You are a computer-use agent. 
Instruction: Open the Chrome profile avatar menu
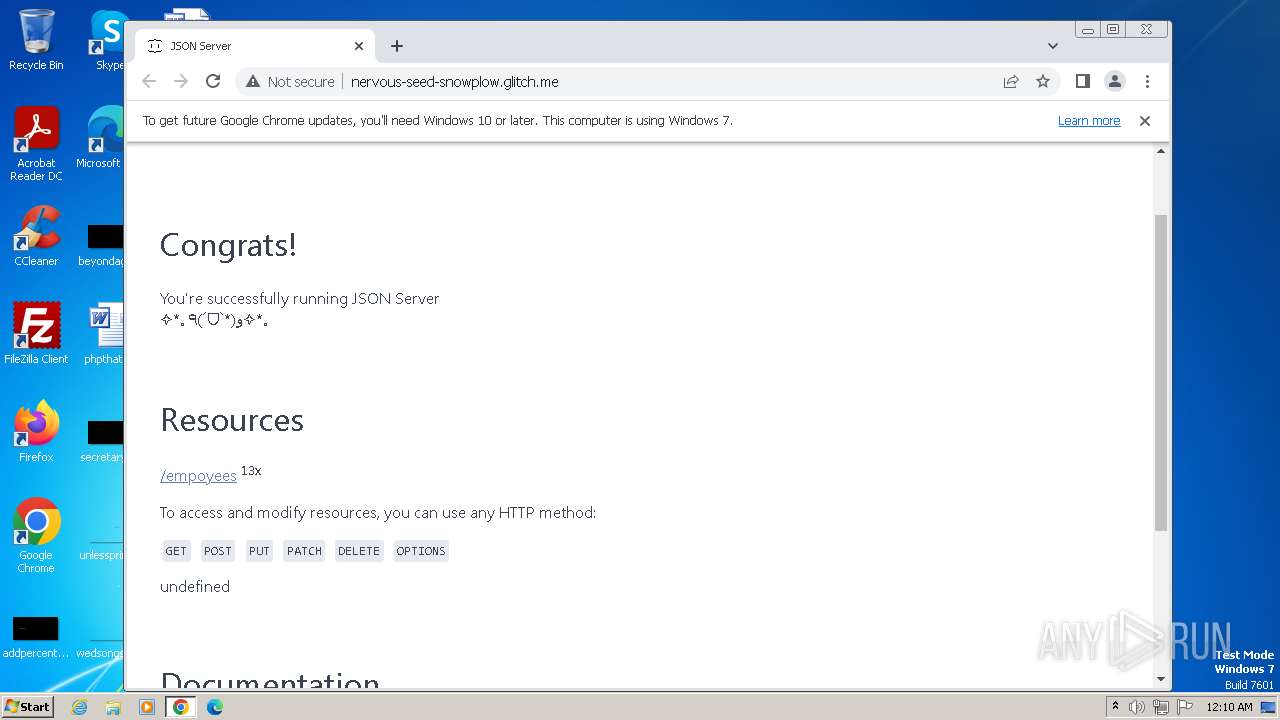click(x=1115, y=81)
